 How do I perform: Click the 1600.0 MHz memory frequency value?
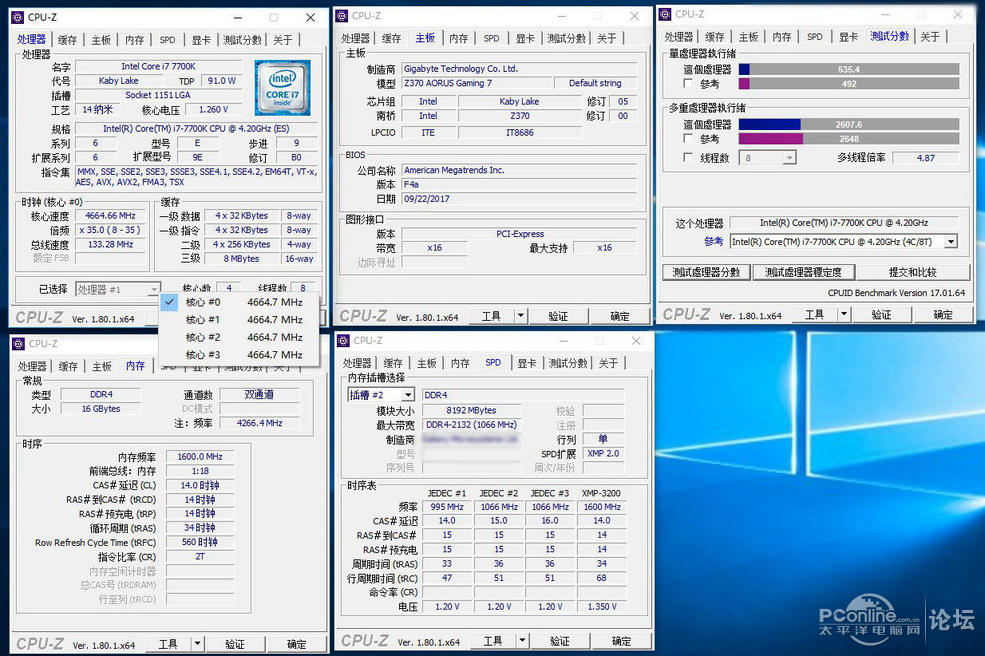(200, 456)
